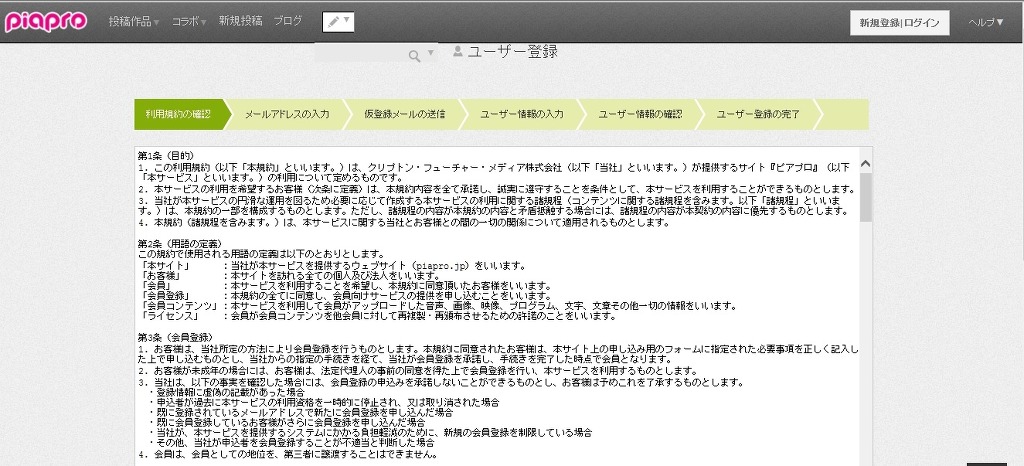
Task: Select the 仮登録メールの送信 step
Action: click(x=404, y=114)
